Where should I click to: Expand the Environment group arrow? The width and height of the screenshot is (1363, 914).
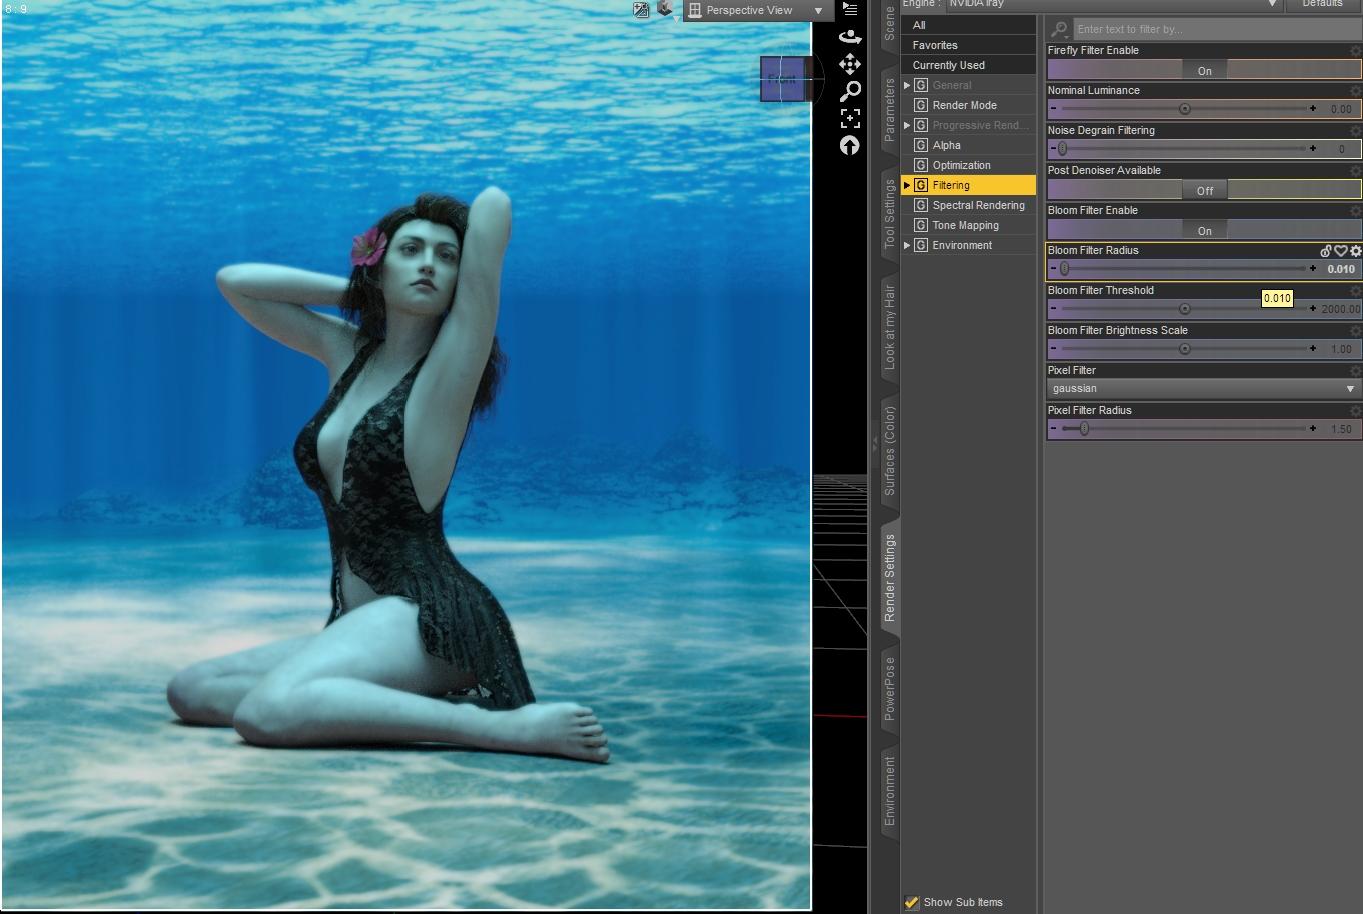pos(907,245)
